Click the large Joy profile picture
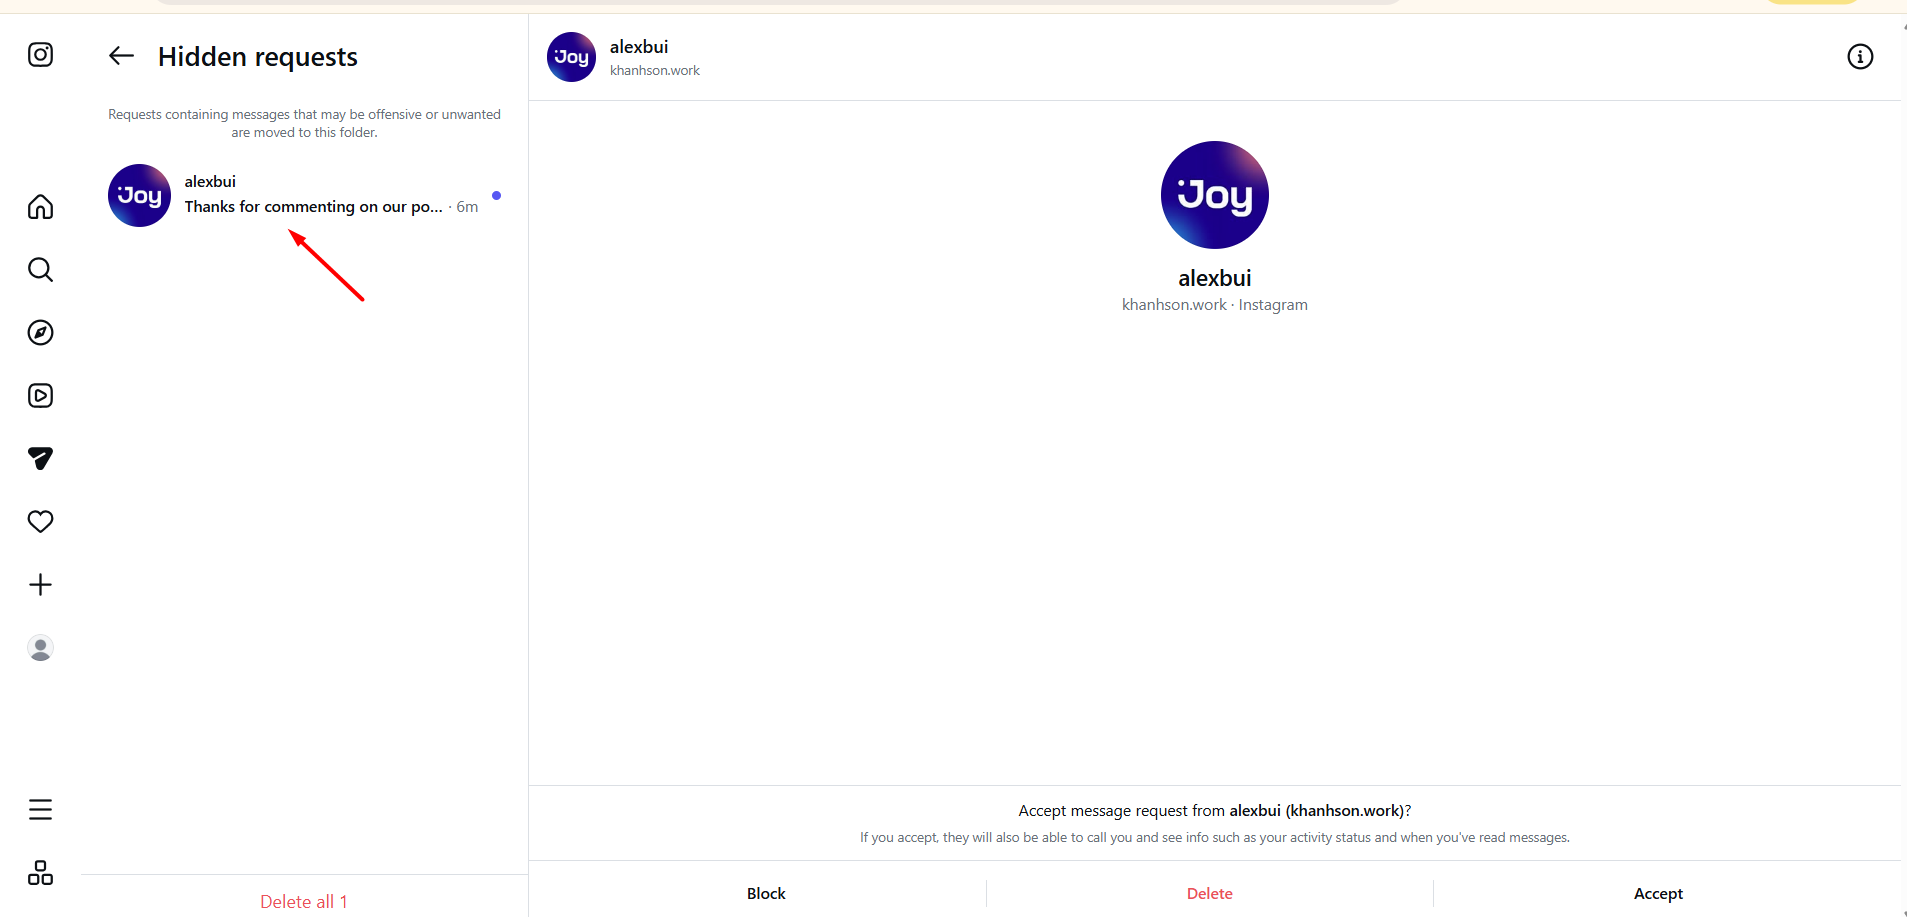This screenshot has height=917, width=1907. pyautogui.click(x=1214, y=195)
